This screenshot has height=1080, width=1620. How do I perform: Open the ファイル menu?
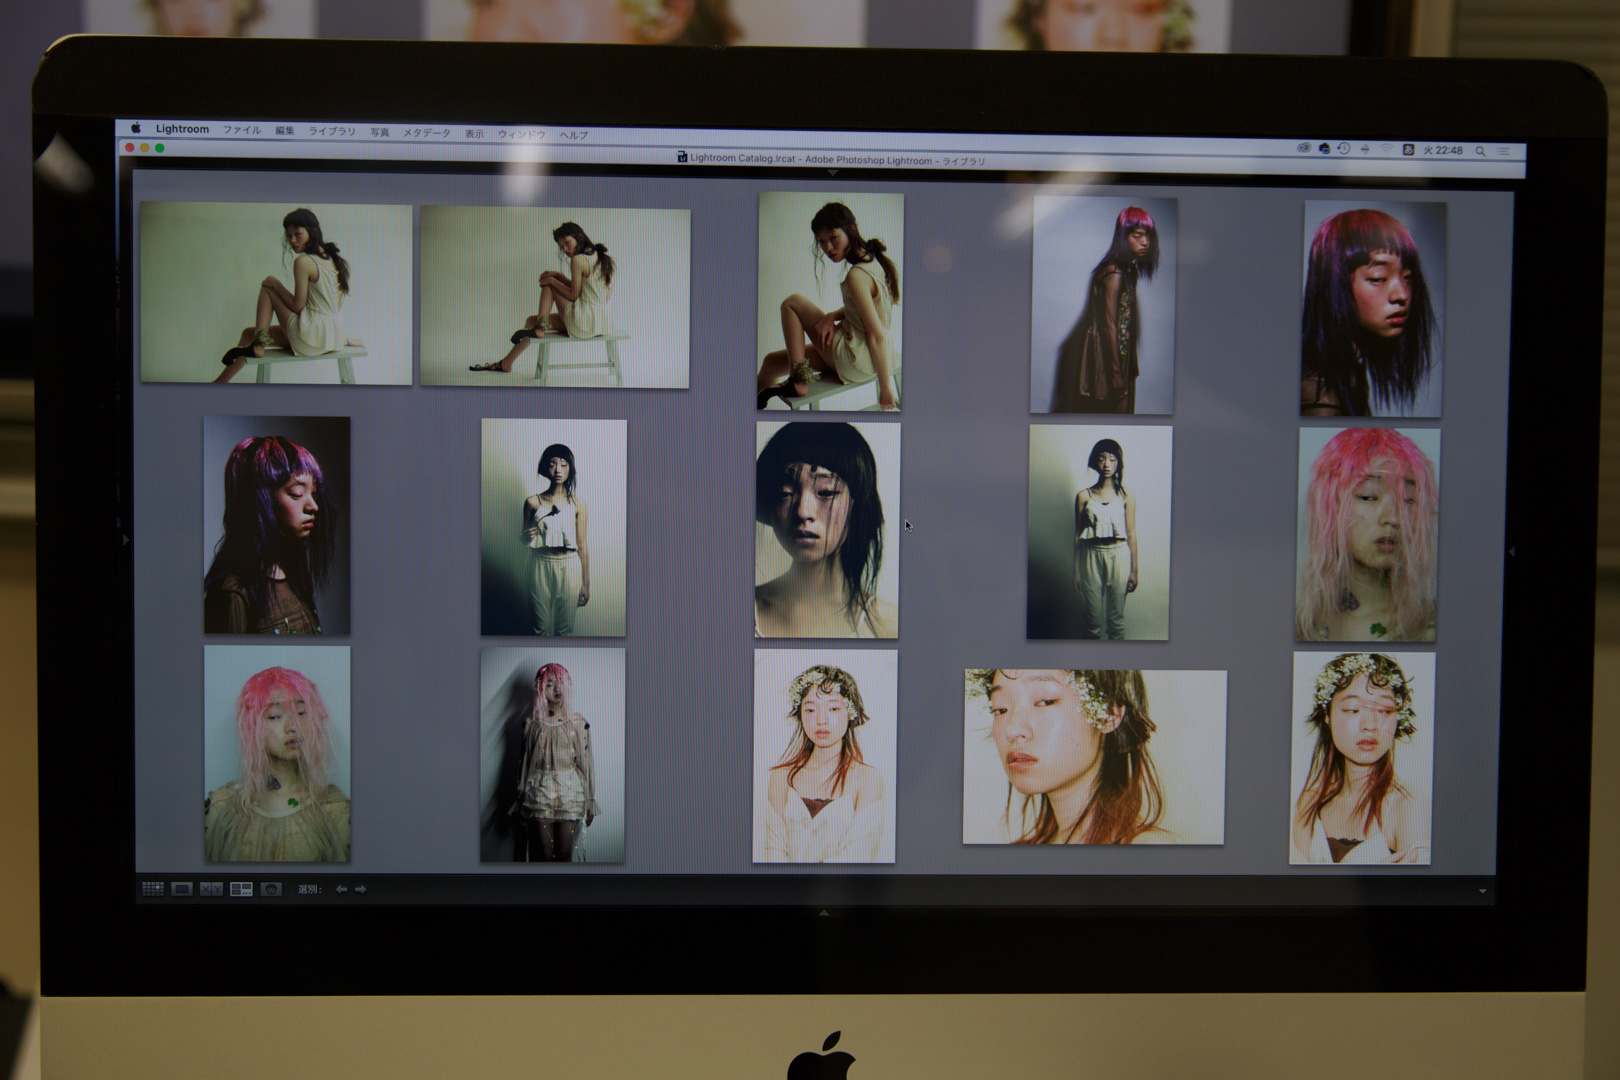tap(242, 130)
